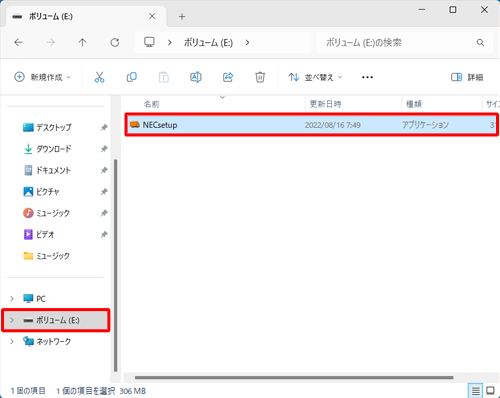Select the NECsetup file name
Image resolution: width=500 pixels, height=398 pixels.
coord(160,125)
